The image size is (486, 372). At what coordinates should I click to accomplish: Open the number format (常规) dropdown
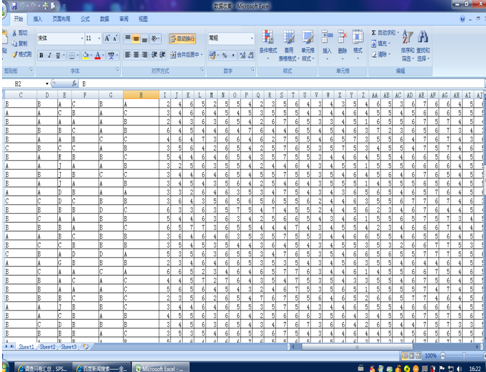point(252,38)
